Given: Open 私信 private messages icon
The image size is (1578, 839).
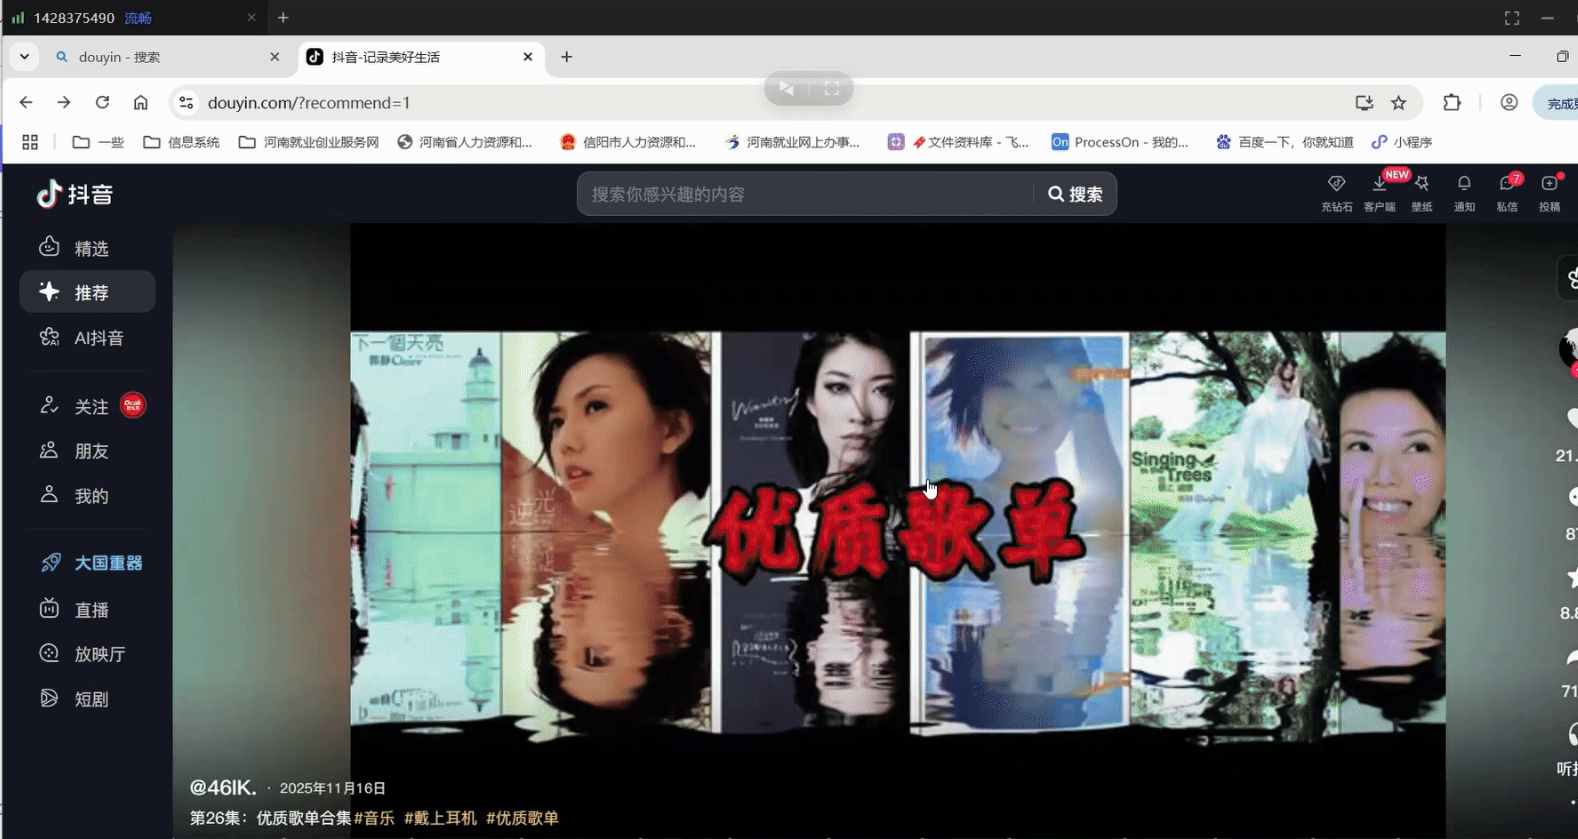Looking at the screenshot, I should point(1507,192).
